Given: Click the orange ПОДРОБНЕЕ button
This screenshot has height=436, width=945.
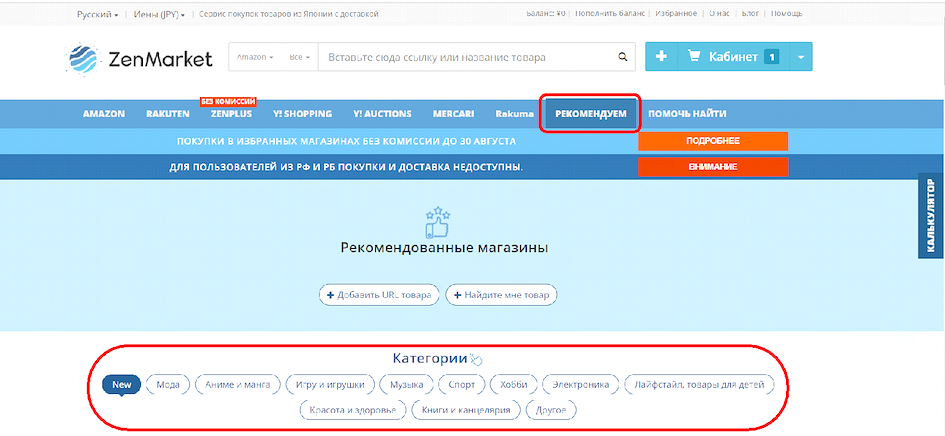Looking at the screenshot, I should click(713, 141).
